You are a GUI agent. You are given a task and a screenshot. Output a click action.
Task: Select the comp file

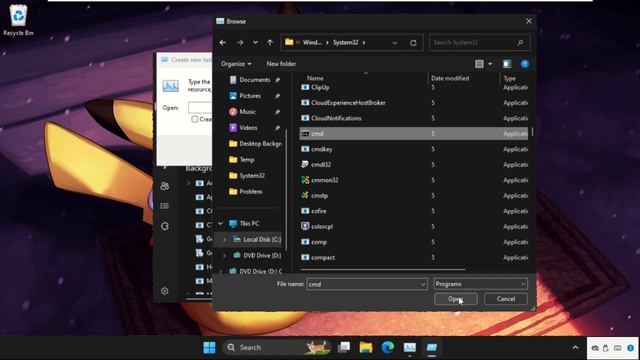pos(318,242)
